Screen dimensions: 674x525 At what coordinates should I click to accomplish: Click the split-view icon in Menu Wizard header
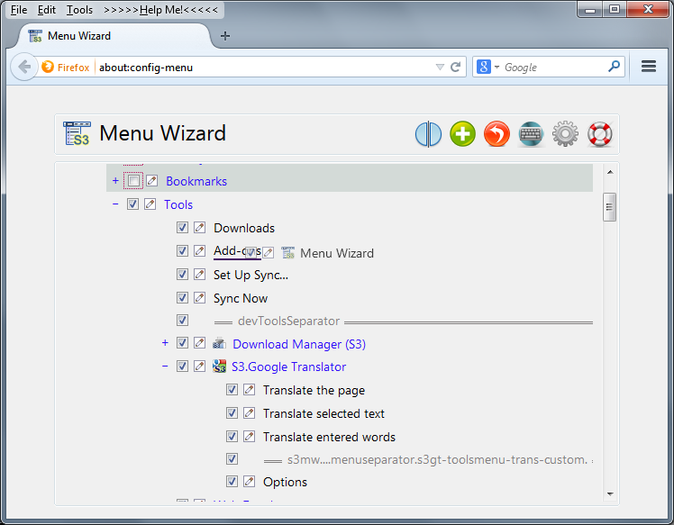tap(428, 134)
